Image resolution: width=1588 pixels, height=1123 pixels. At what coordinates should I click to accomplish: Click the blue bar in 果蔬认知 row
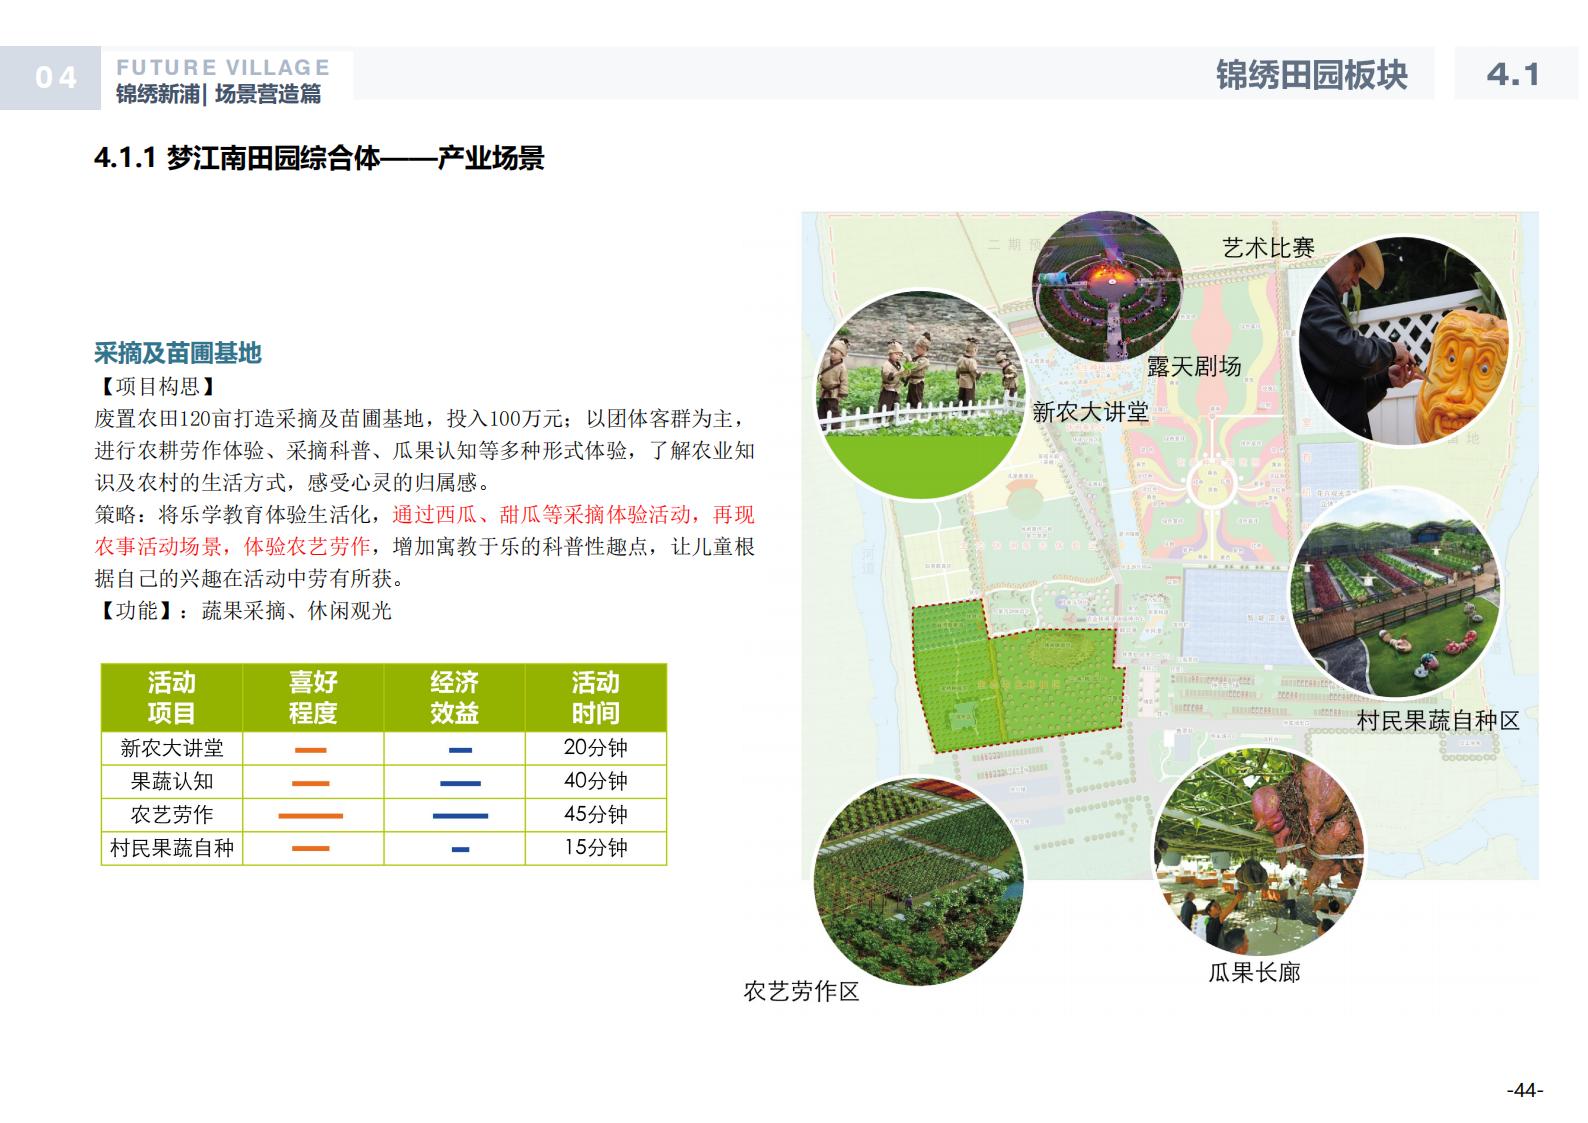tap(461, 783)
